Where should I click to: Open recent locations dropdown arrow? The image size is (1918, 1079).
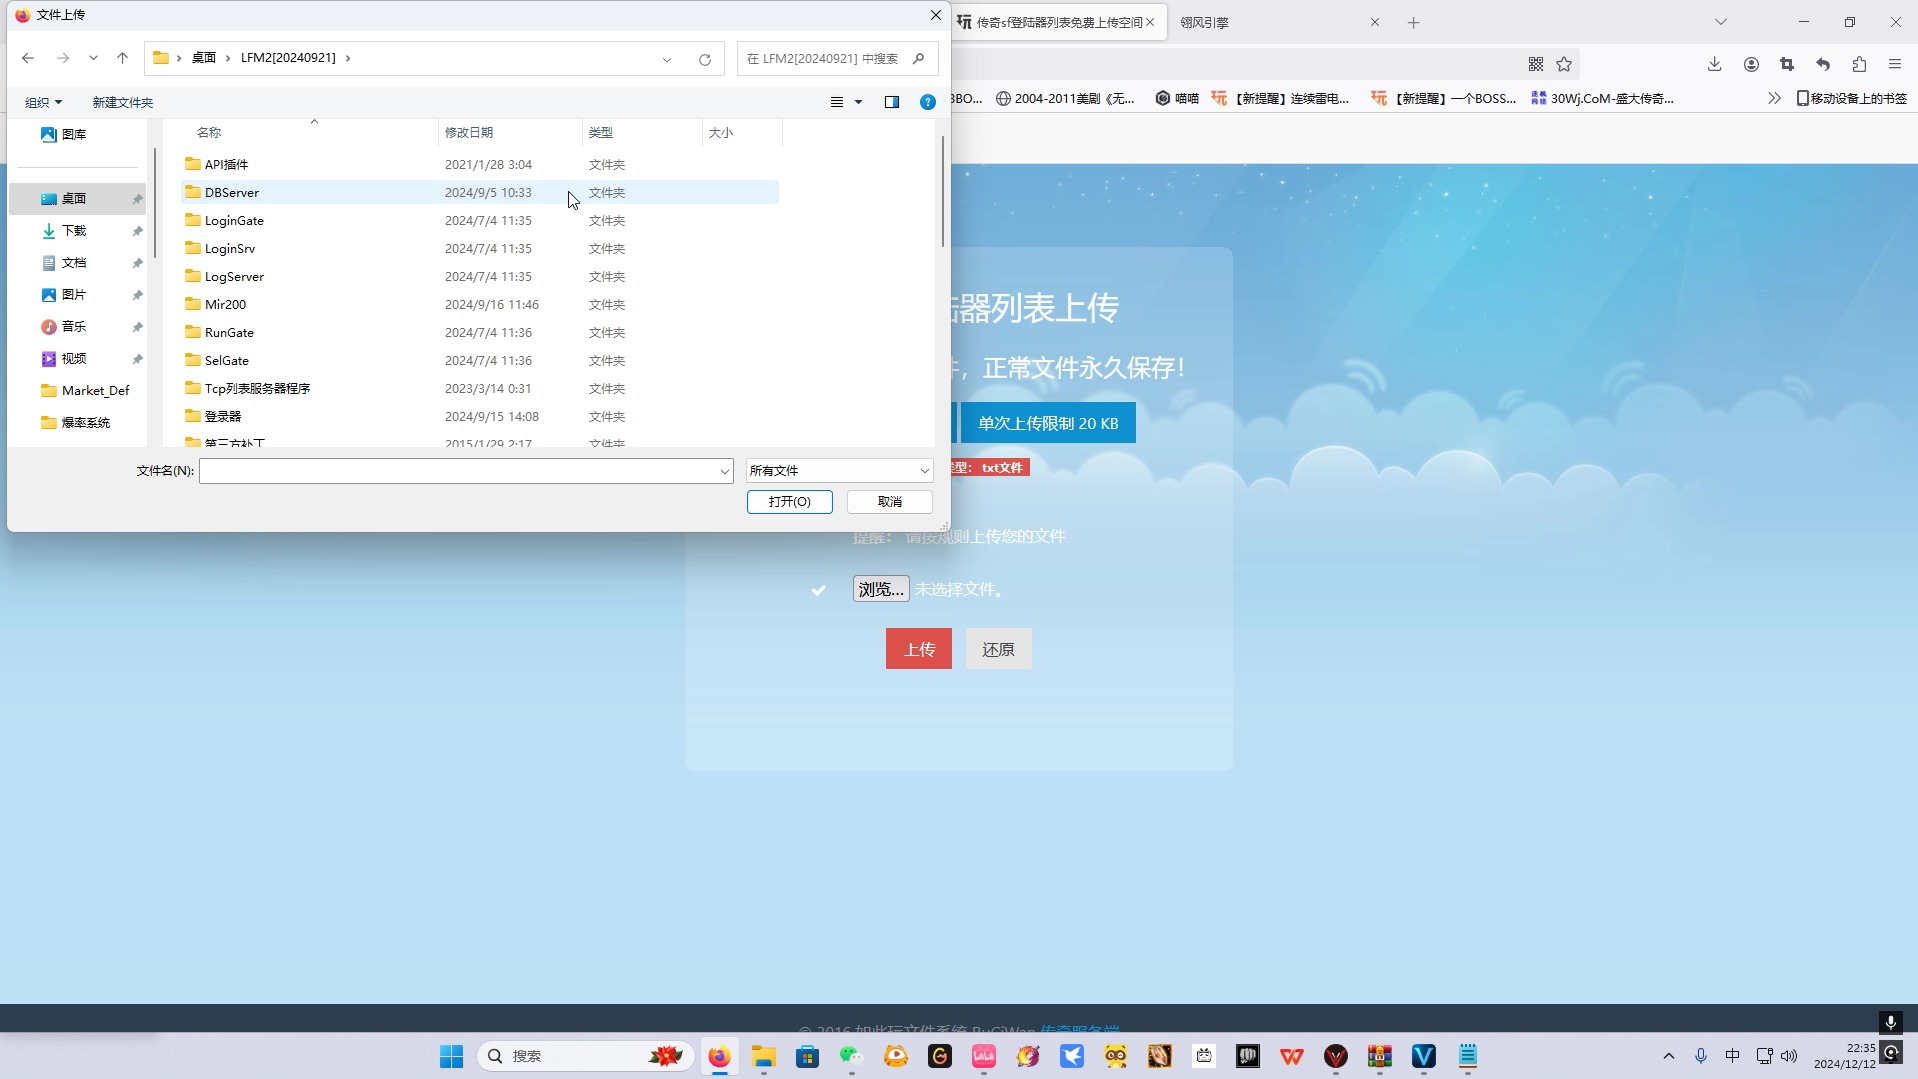click(93, 58)
